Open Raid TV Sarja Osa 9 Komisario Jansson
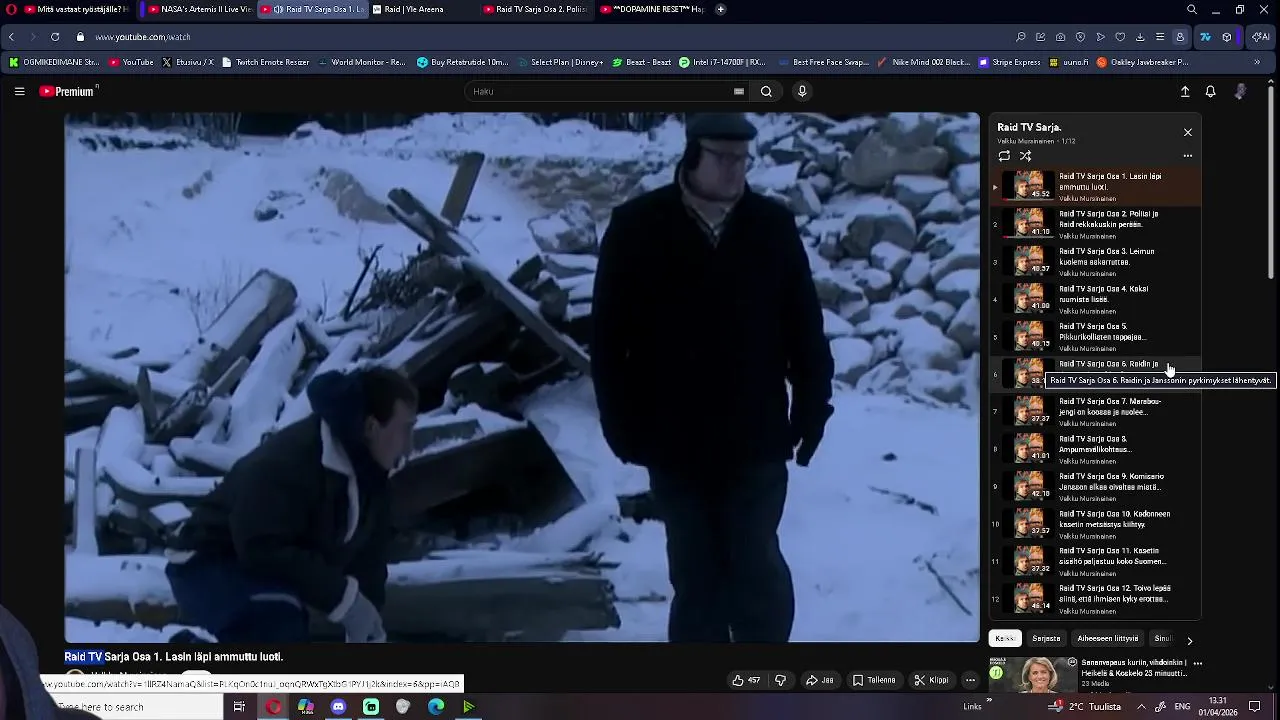Viewport: 1280px width, 720px height. tap(1095, 487)
